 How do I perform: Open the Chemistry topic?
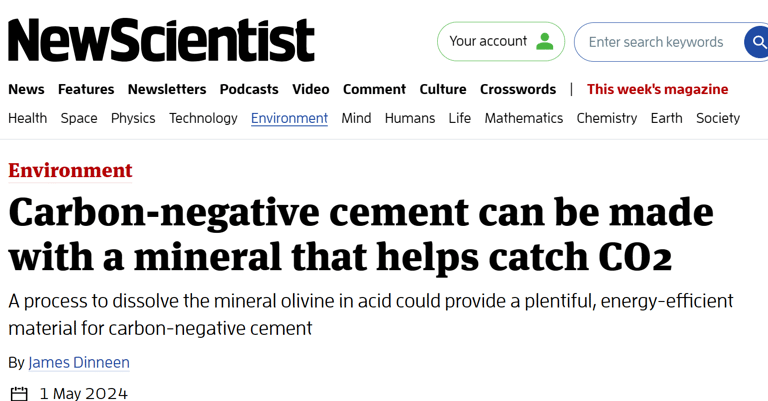(x=606, y=118)
